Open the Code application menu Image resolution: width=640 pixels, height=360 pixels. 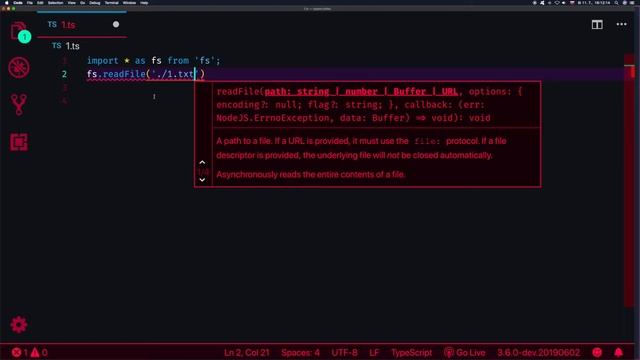pos(18,3)
